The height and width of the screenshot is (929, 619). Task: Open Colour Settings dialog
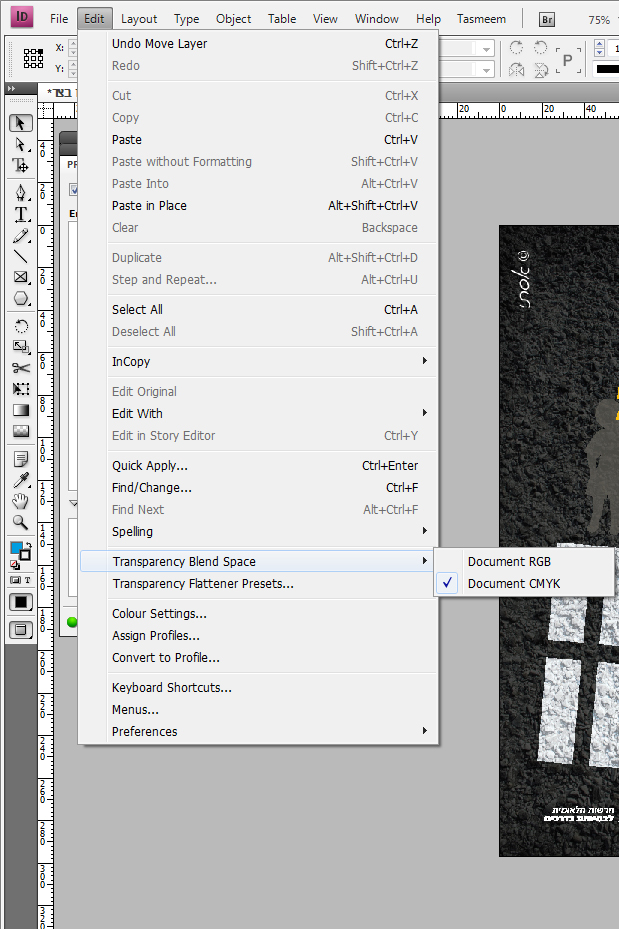159,614
